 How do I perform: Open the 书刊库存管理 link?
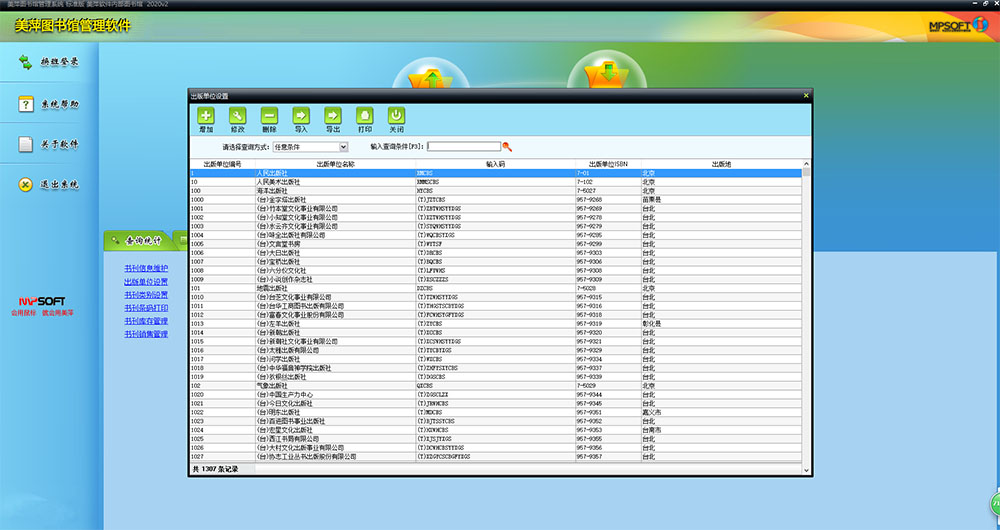click(x=146, y=321)
